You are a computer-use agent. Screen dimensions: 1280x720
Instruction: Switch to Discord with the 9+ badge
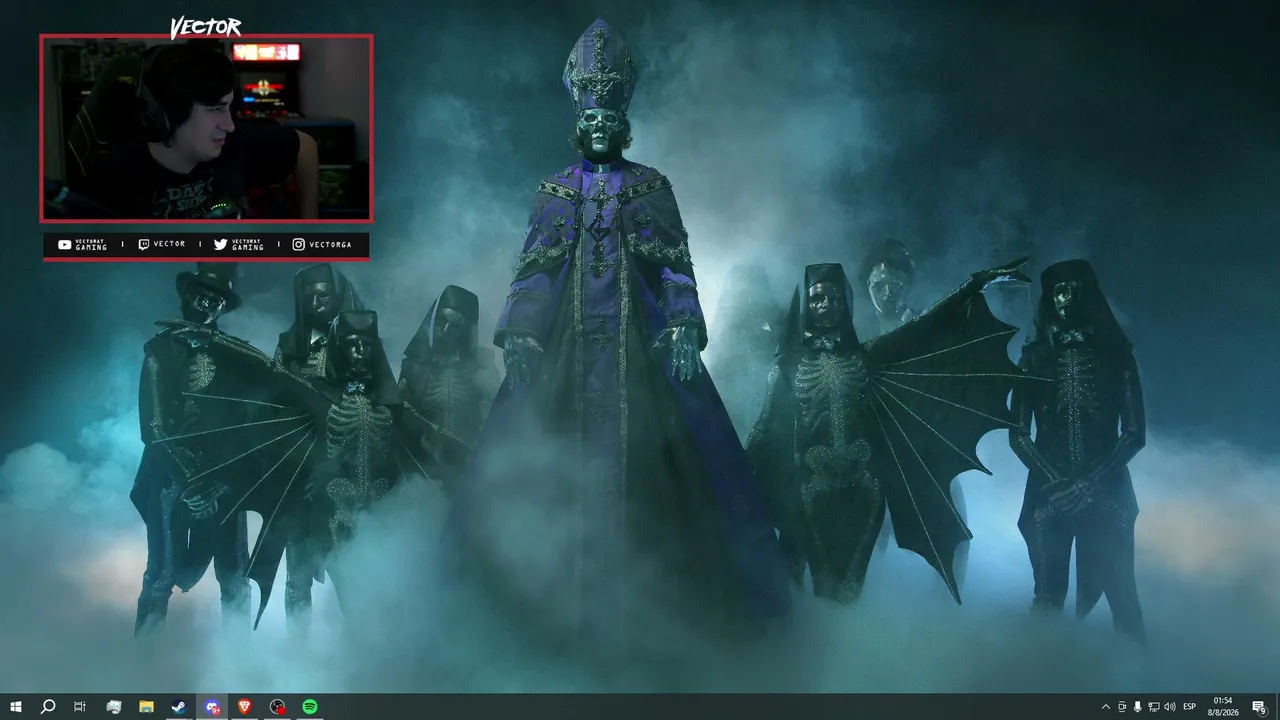(212, 707)
